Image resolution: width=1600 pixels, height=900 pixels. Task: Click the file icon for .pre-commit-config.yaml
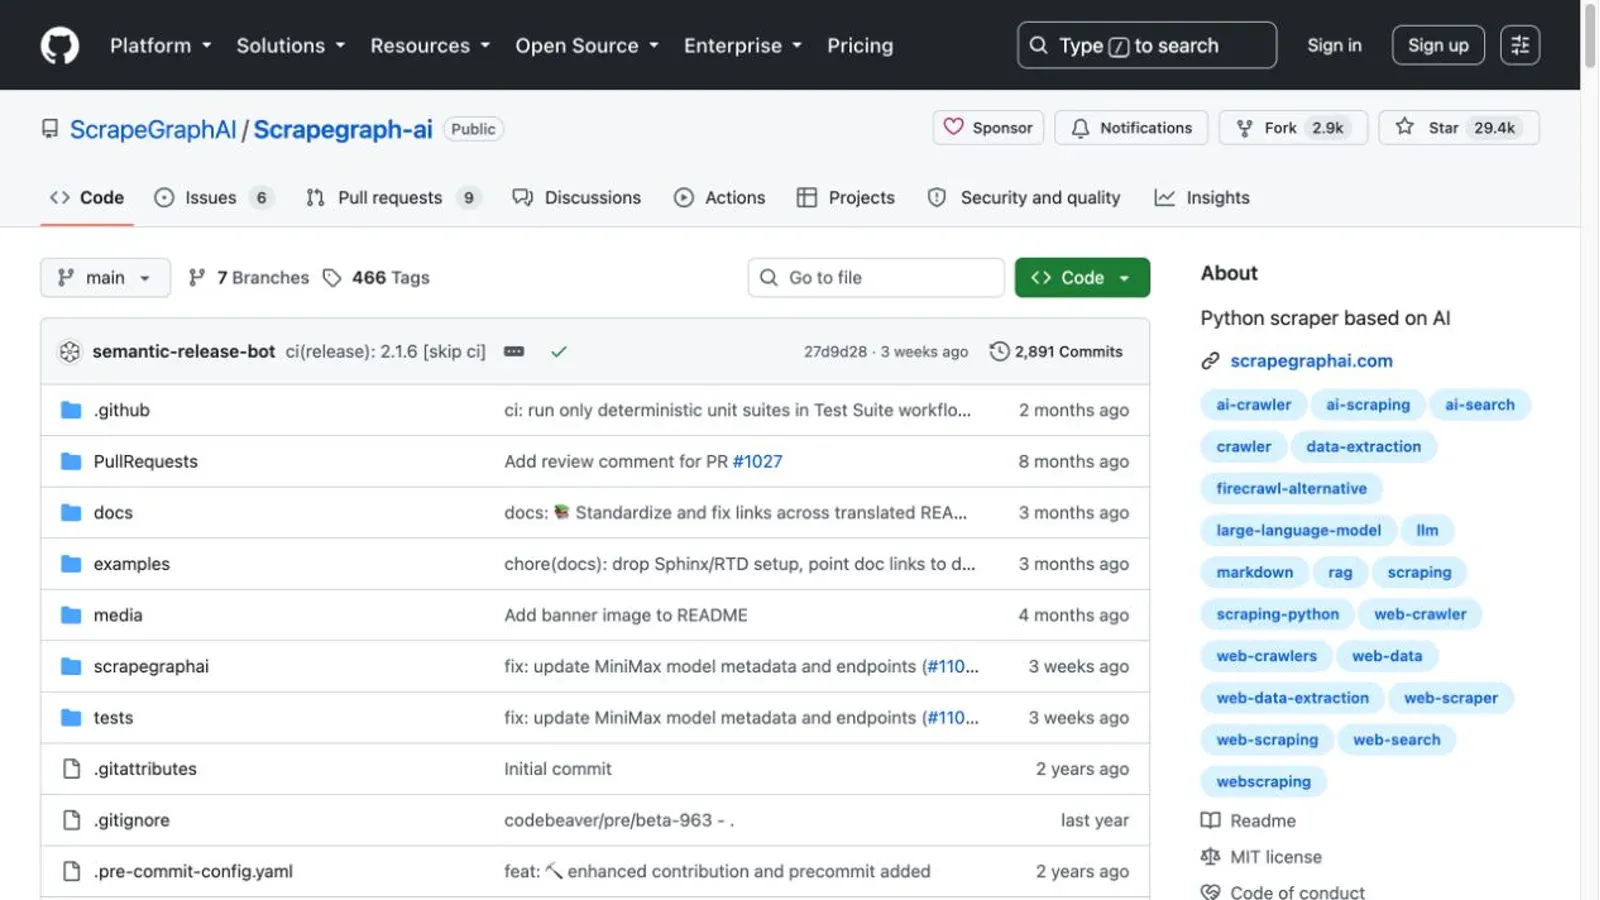coord(71,871)
